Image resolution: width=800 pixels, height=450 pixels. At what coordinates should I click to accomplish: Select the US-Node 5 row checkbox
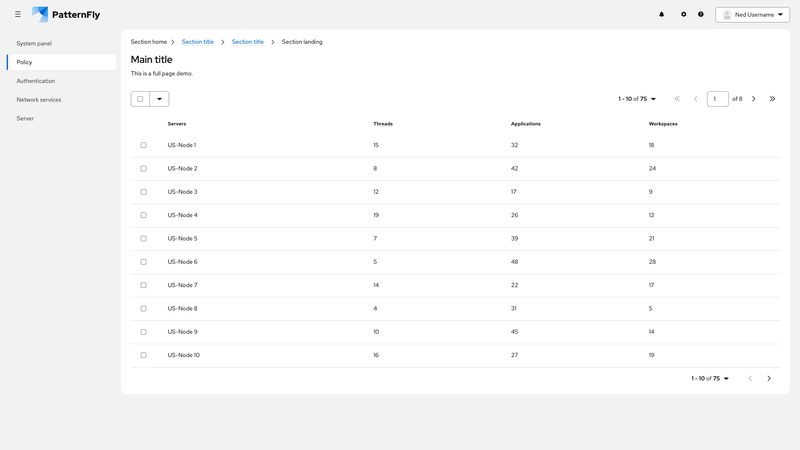pos(143,239)
